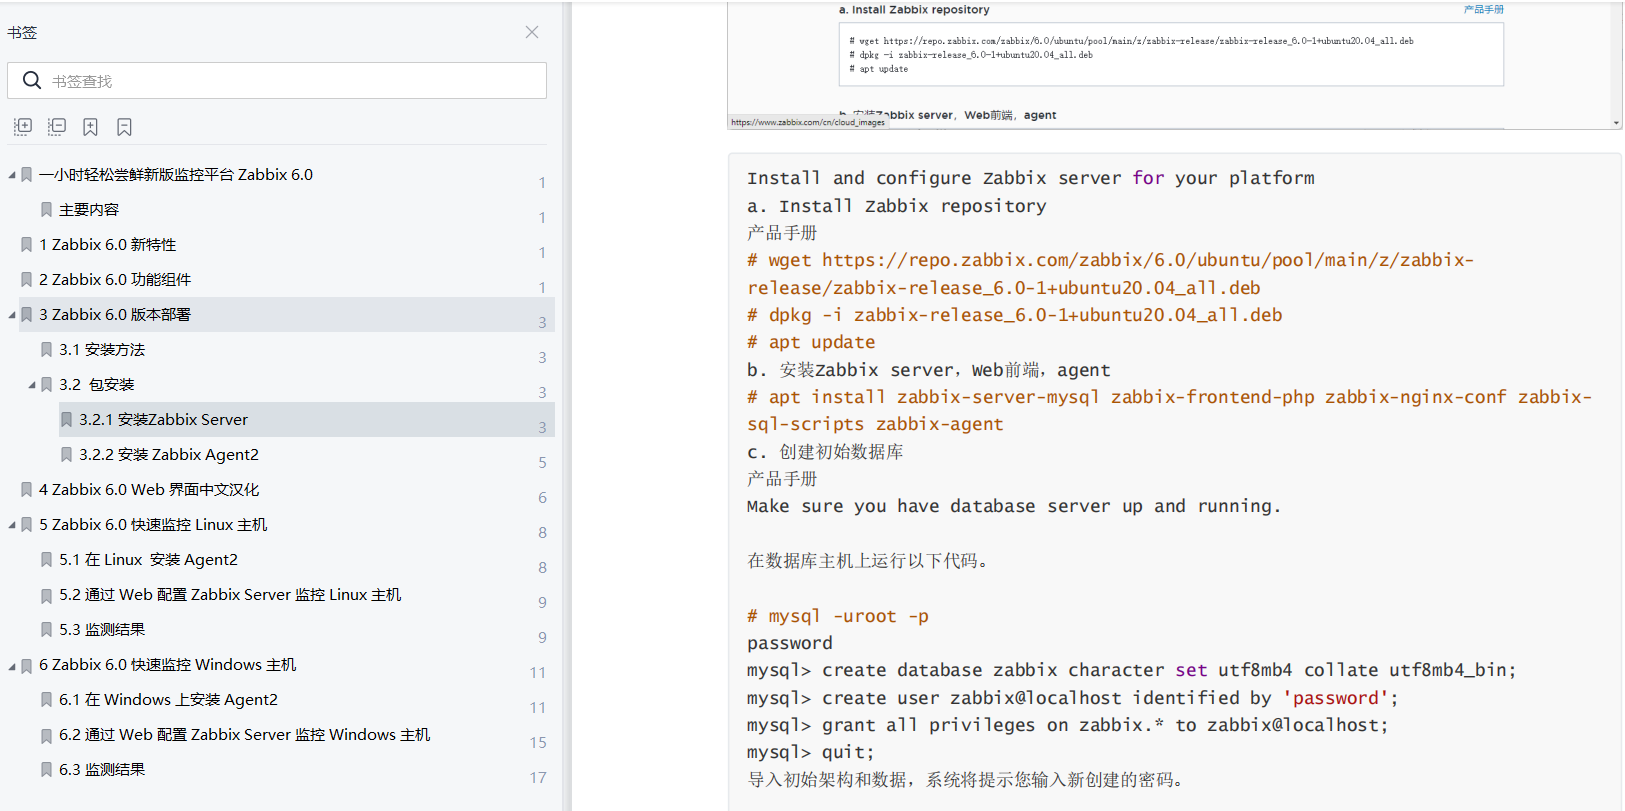Select bookmark 3 Zabbix 6.0 版本部署

(x=115, y=314)
